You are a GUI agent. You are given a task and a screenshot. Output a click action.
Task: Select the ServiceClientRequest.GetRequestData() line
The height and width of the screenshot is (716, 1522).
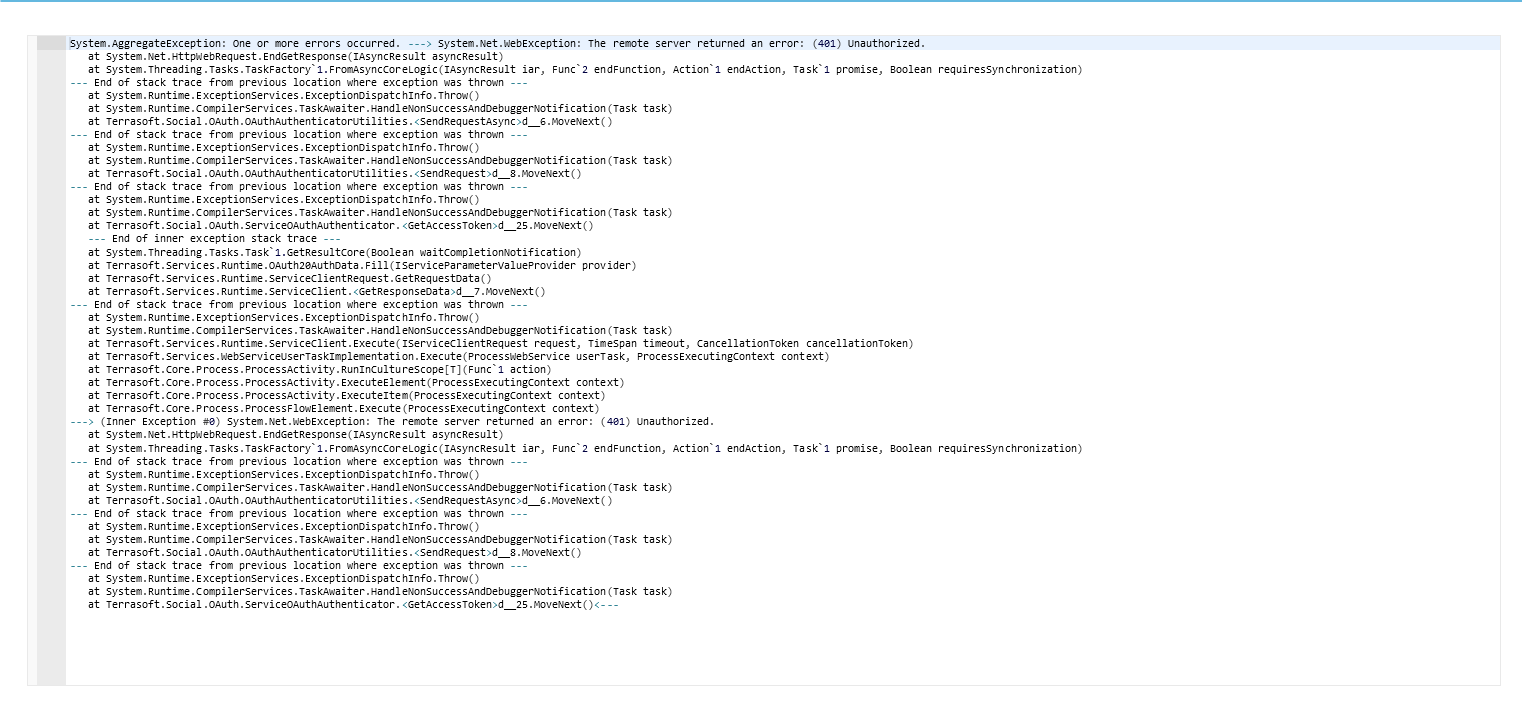click(290, 279)
